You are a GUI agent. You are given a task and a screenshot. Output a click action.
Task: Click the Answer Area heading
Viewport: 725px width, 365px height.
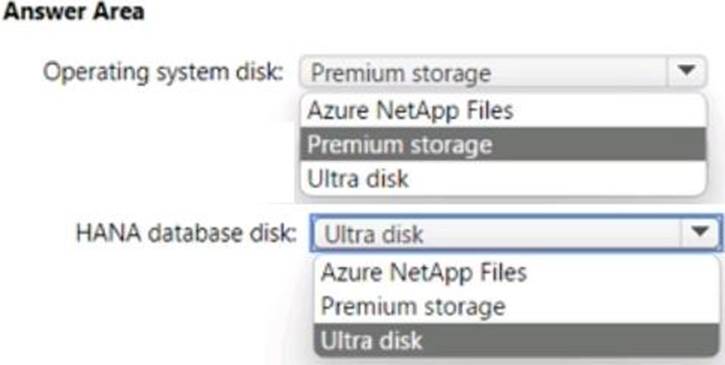[x=73, y=11]
